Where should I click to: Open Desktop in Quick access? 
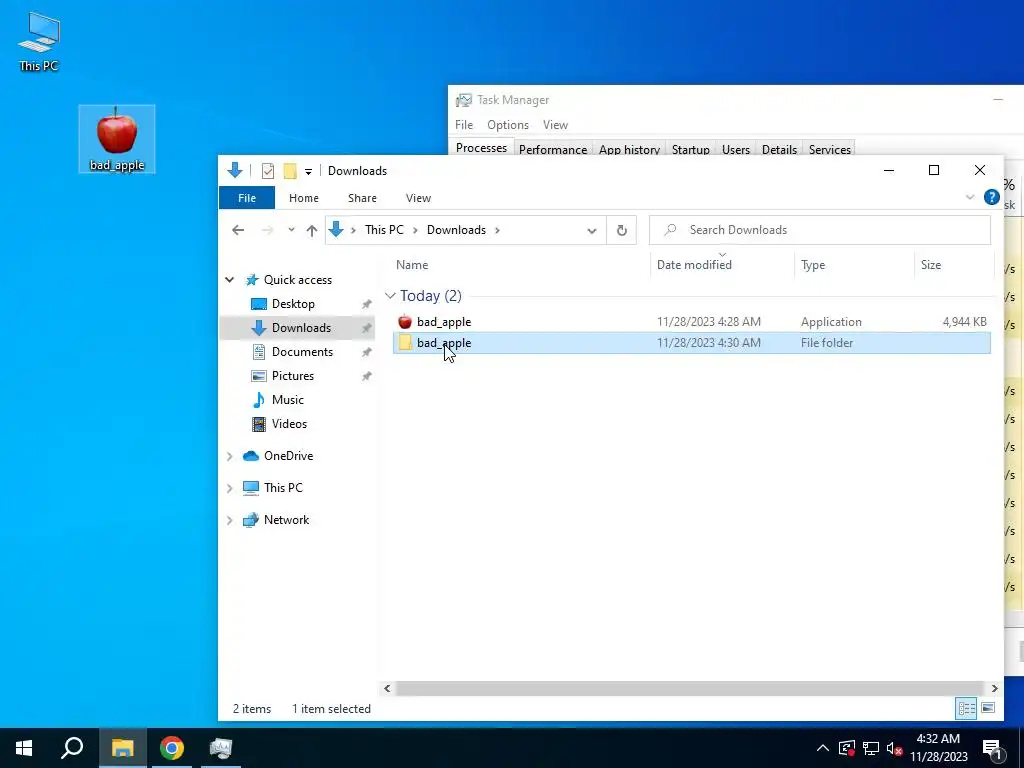[293, 304]
